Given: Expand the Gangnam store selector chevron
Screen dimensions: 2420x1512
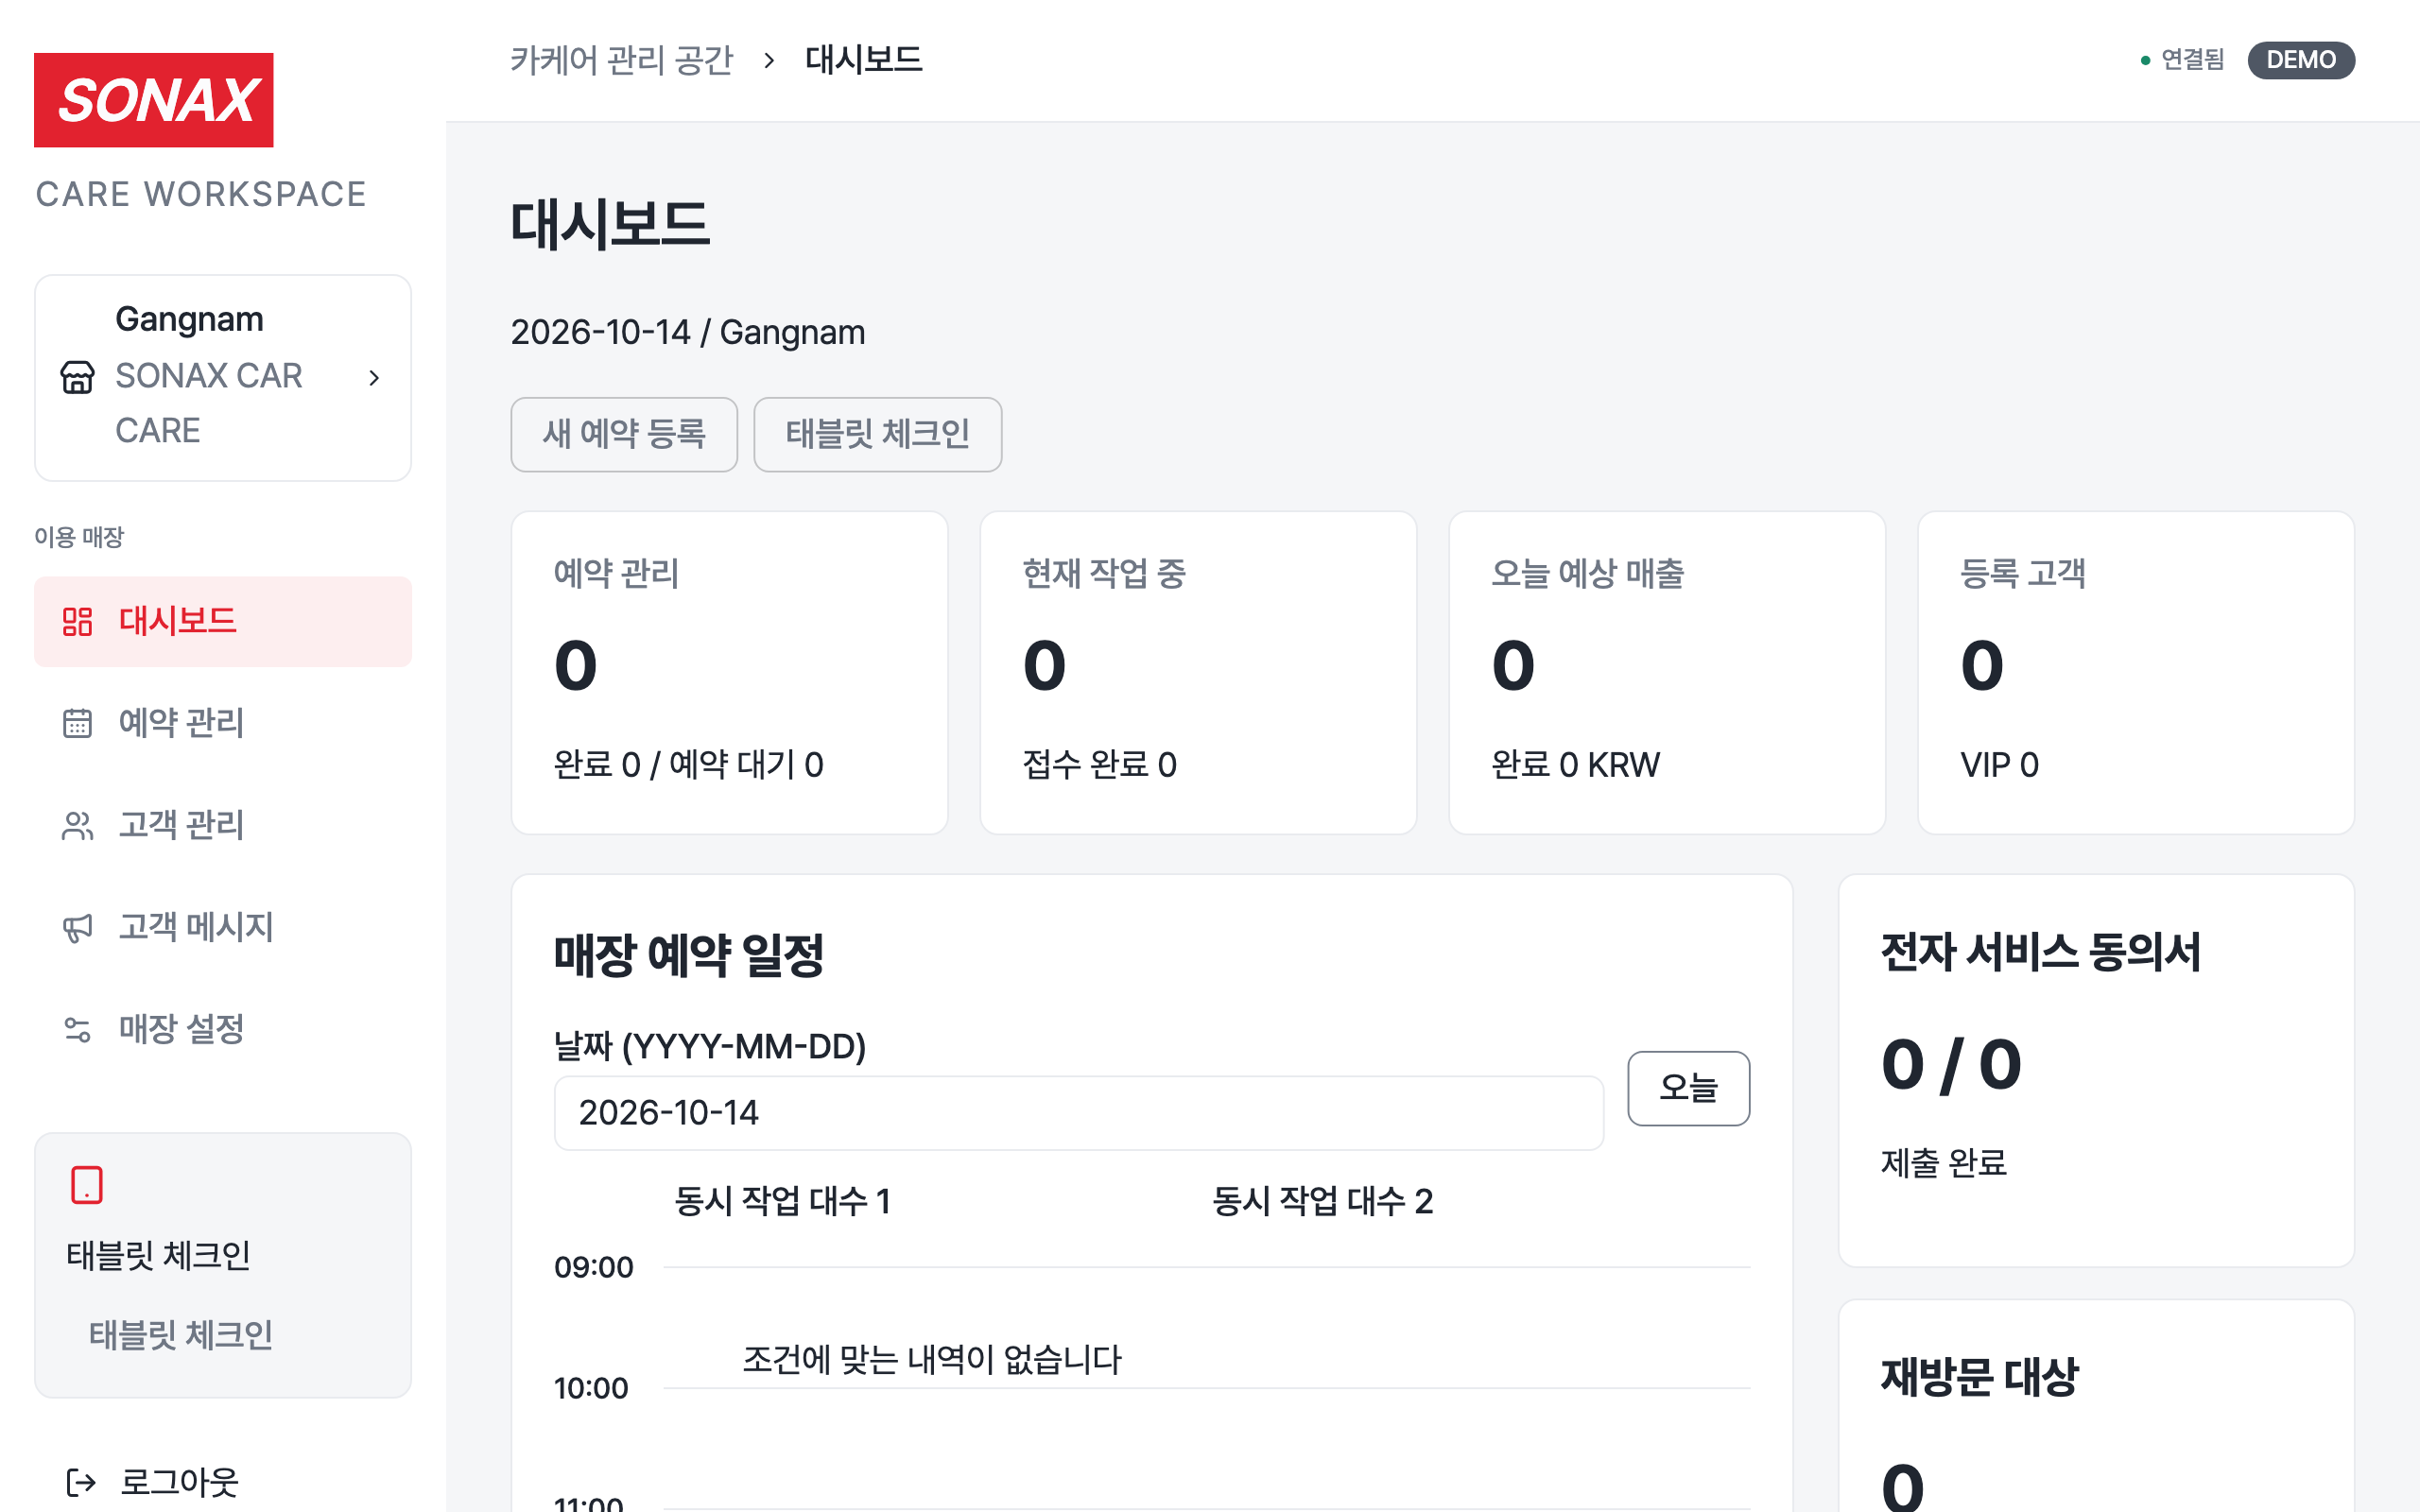Looking at the screenshot, I should pyautogui.click(x=374, y=378).
